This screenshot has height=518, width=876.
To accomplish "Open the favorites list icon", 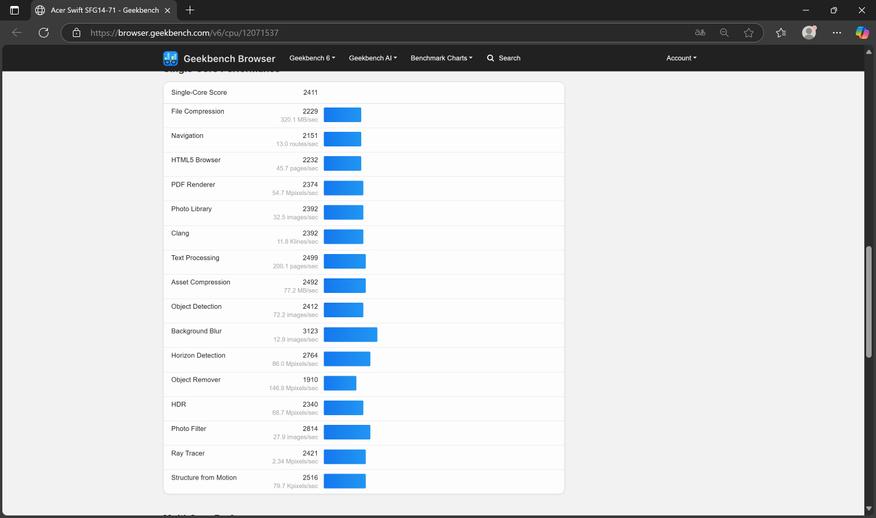I will [x=781, y=32].
